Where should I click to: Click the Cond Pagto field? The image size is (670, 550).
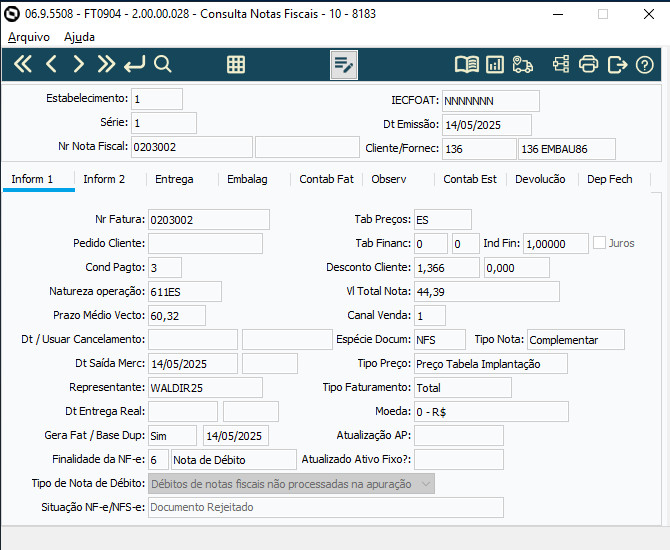click(x=165, y=268)
